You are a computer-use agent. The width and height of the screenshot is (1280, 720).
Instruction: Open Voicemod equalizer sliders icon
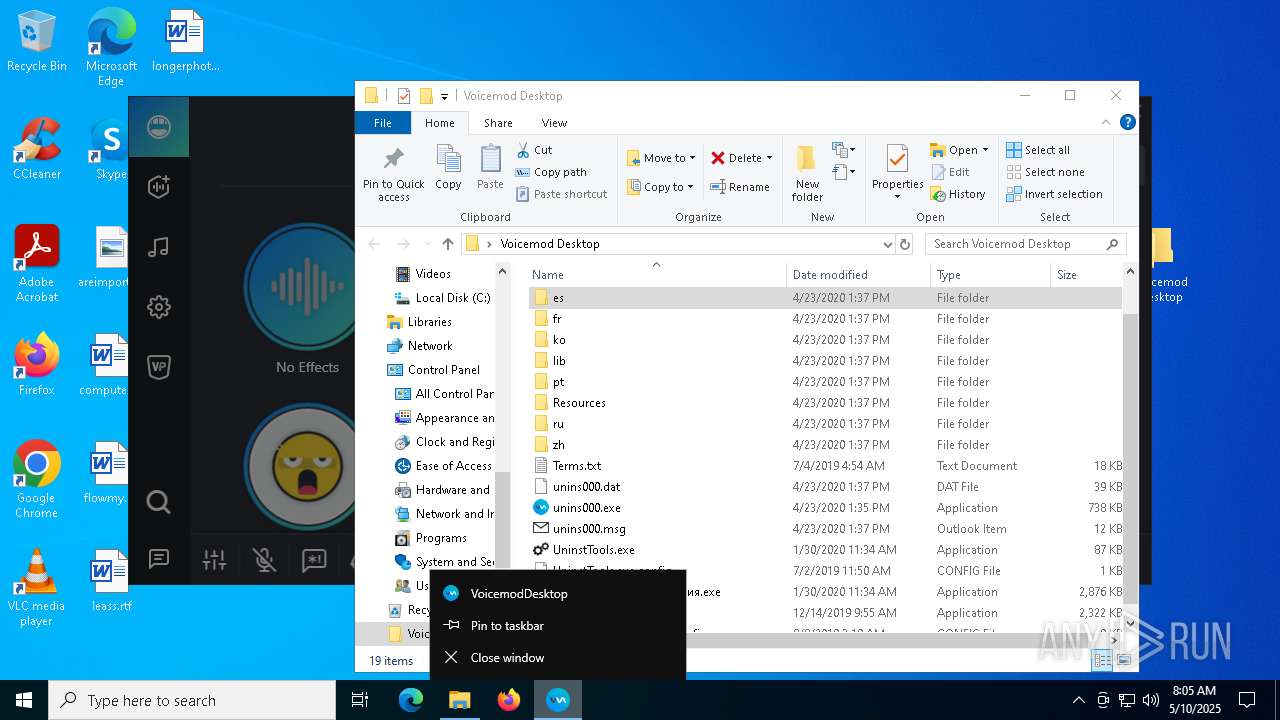pyautogui.click(x=214, y=560)
